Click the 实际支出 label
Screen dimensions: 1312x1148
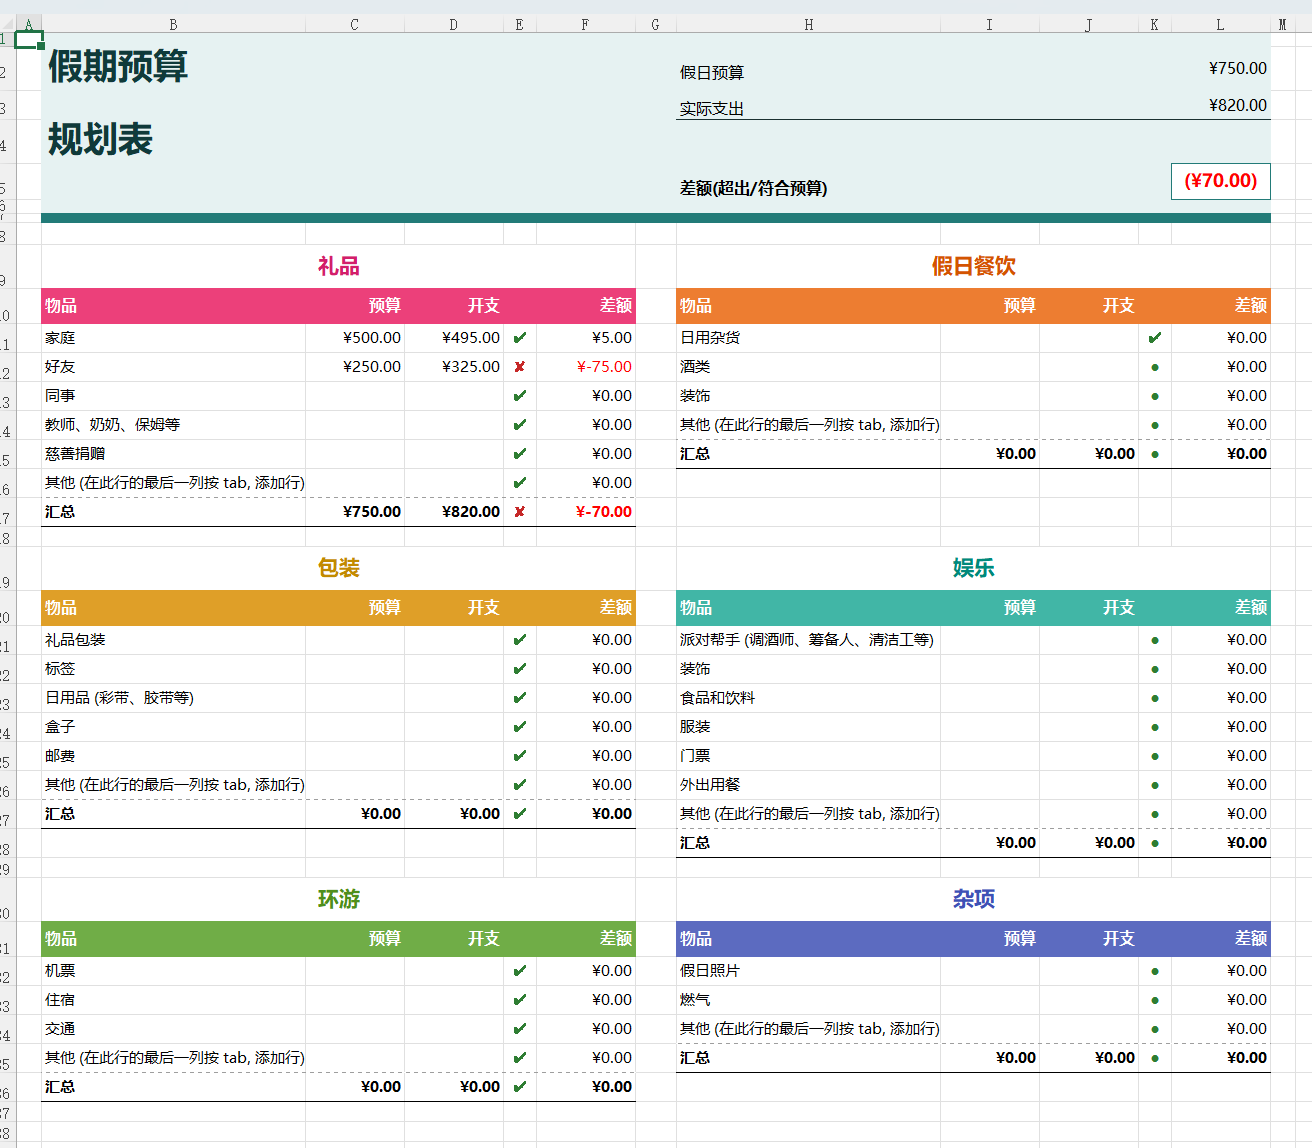point(712,109)
